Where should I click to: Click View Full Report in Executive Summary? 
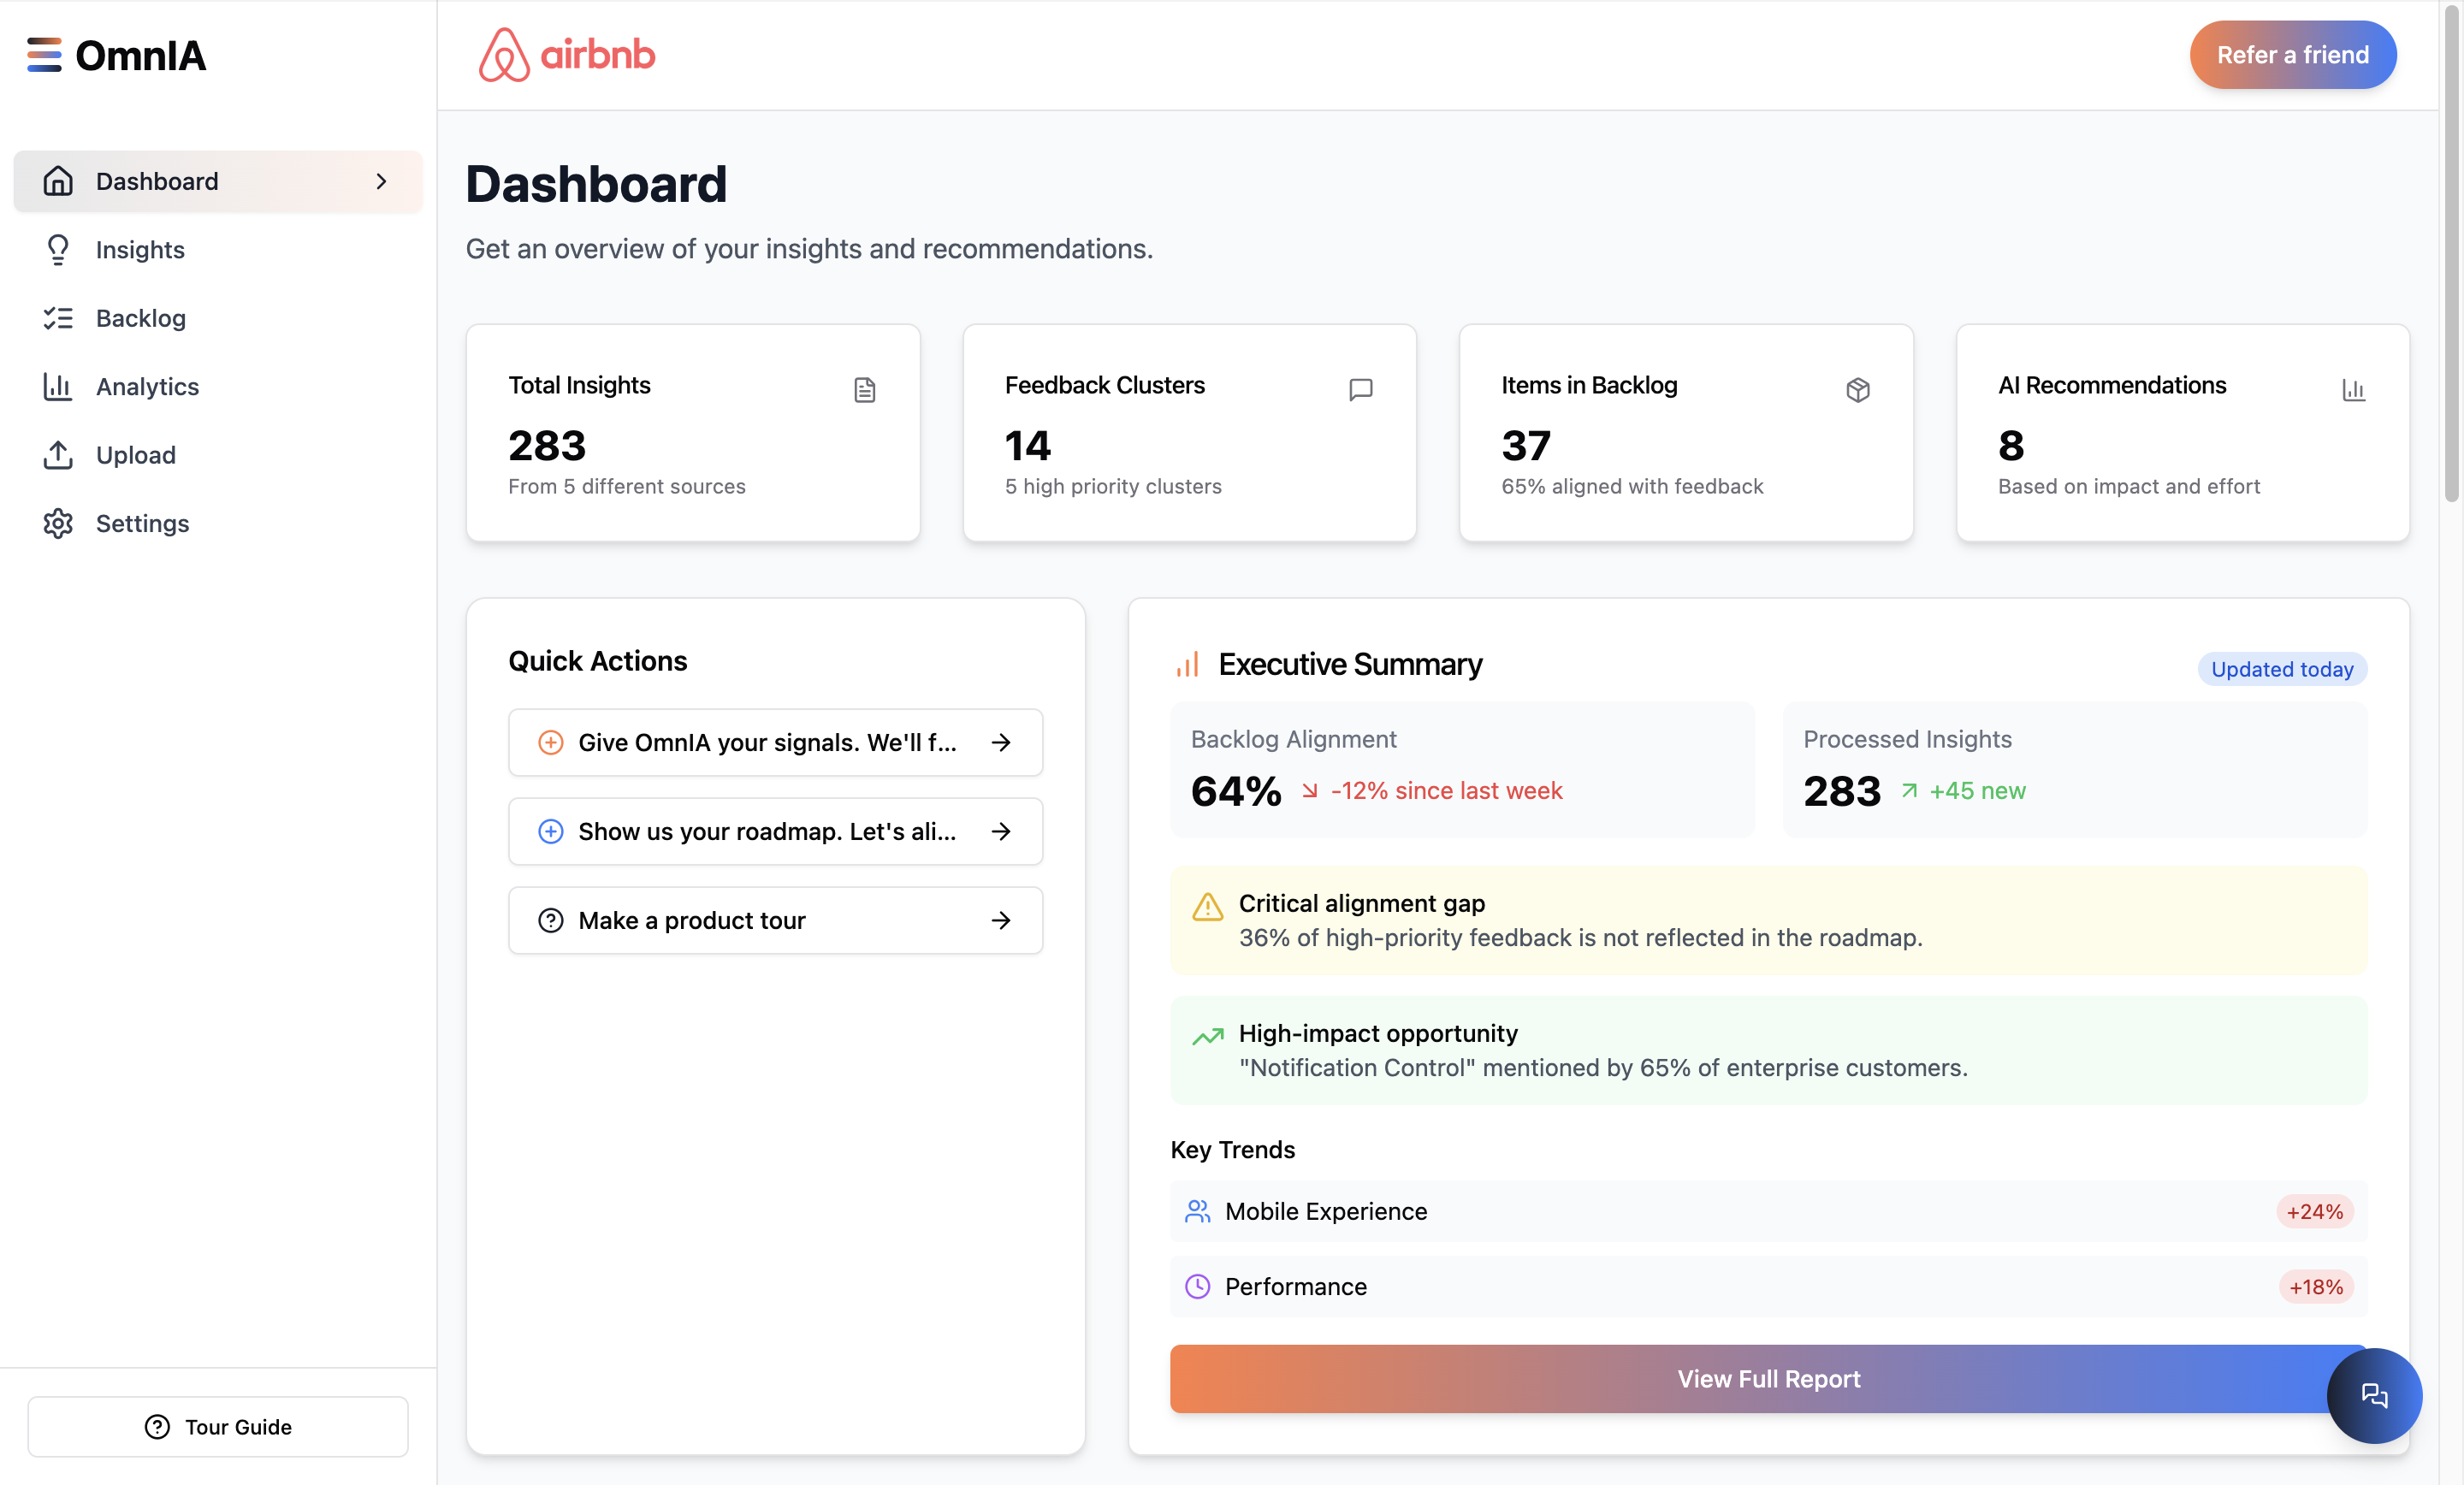click(x=1768, y=1379)
